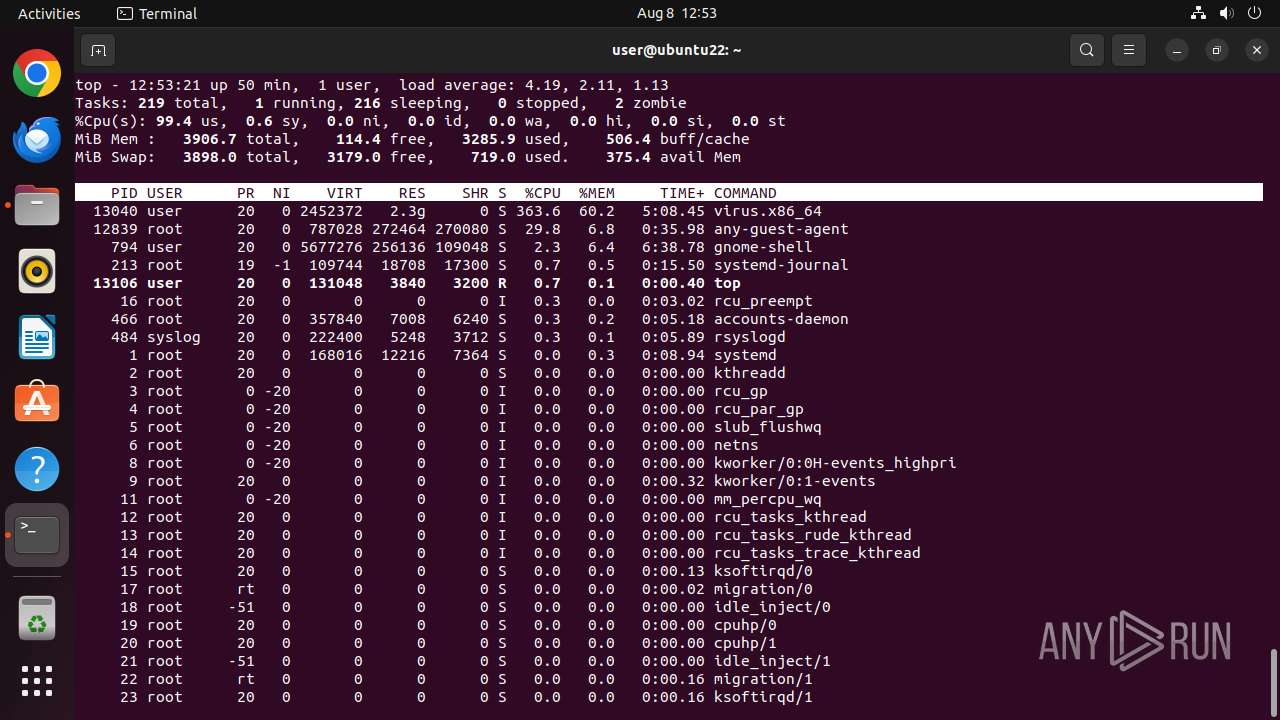Click the ksoftirqd/0 command
Viewport: 1280px width, 720px height.
[763, 571]
